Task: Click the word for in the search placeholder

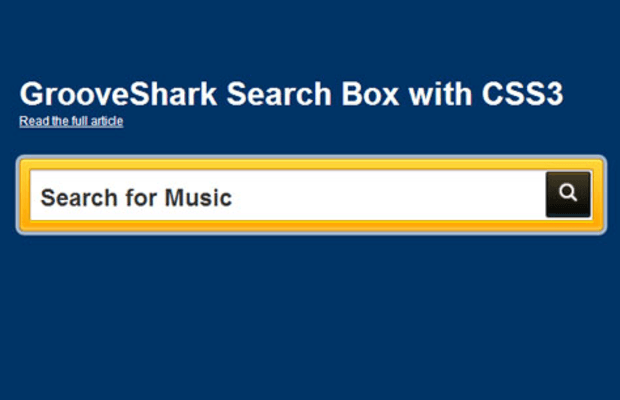Action: pyautogui.click(x=141, y=198)
